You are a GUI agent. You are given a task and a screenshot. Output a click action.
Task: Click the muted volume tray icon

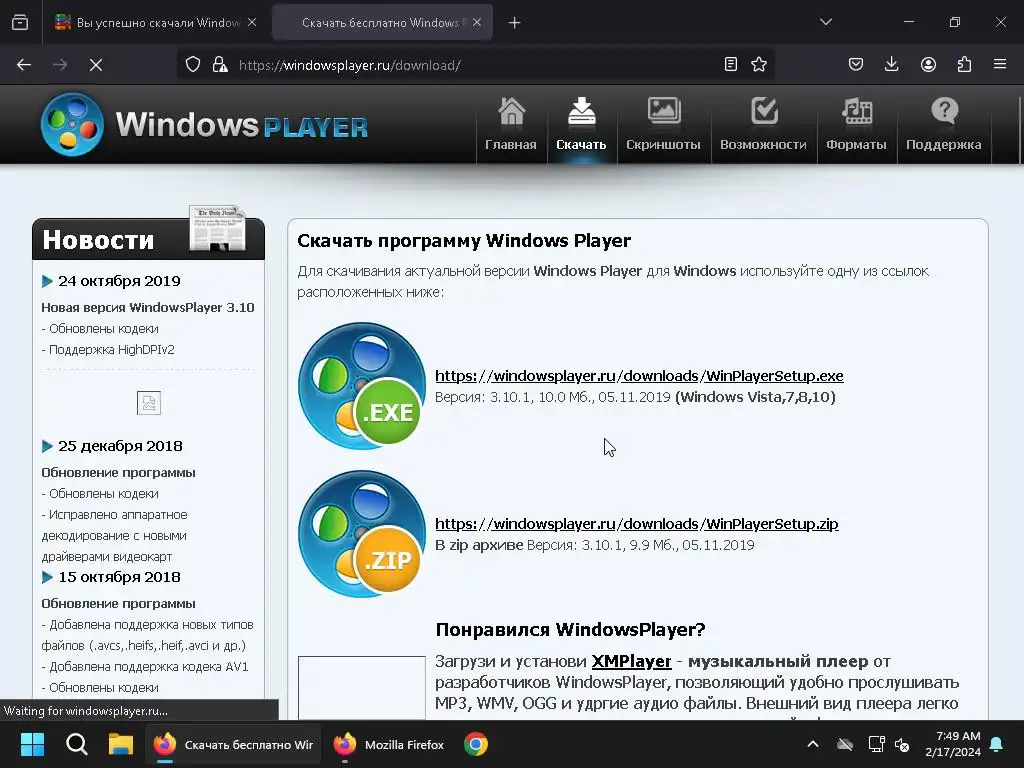point(902,744)
